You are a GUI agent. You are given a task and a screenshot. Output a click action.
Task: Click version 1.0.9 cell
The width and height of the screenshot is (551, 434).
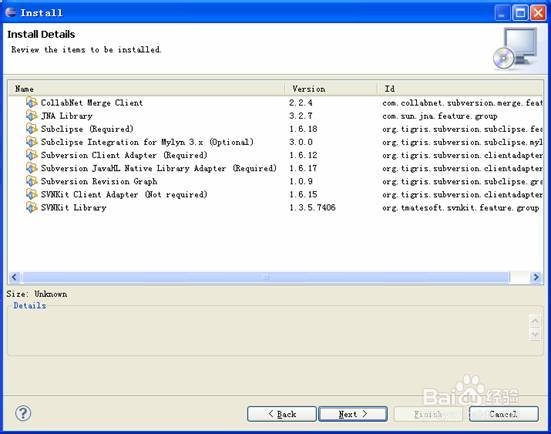pyautogui.click(x=301, y=181)
